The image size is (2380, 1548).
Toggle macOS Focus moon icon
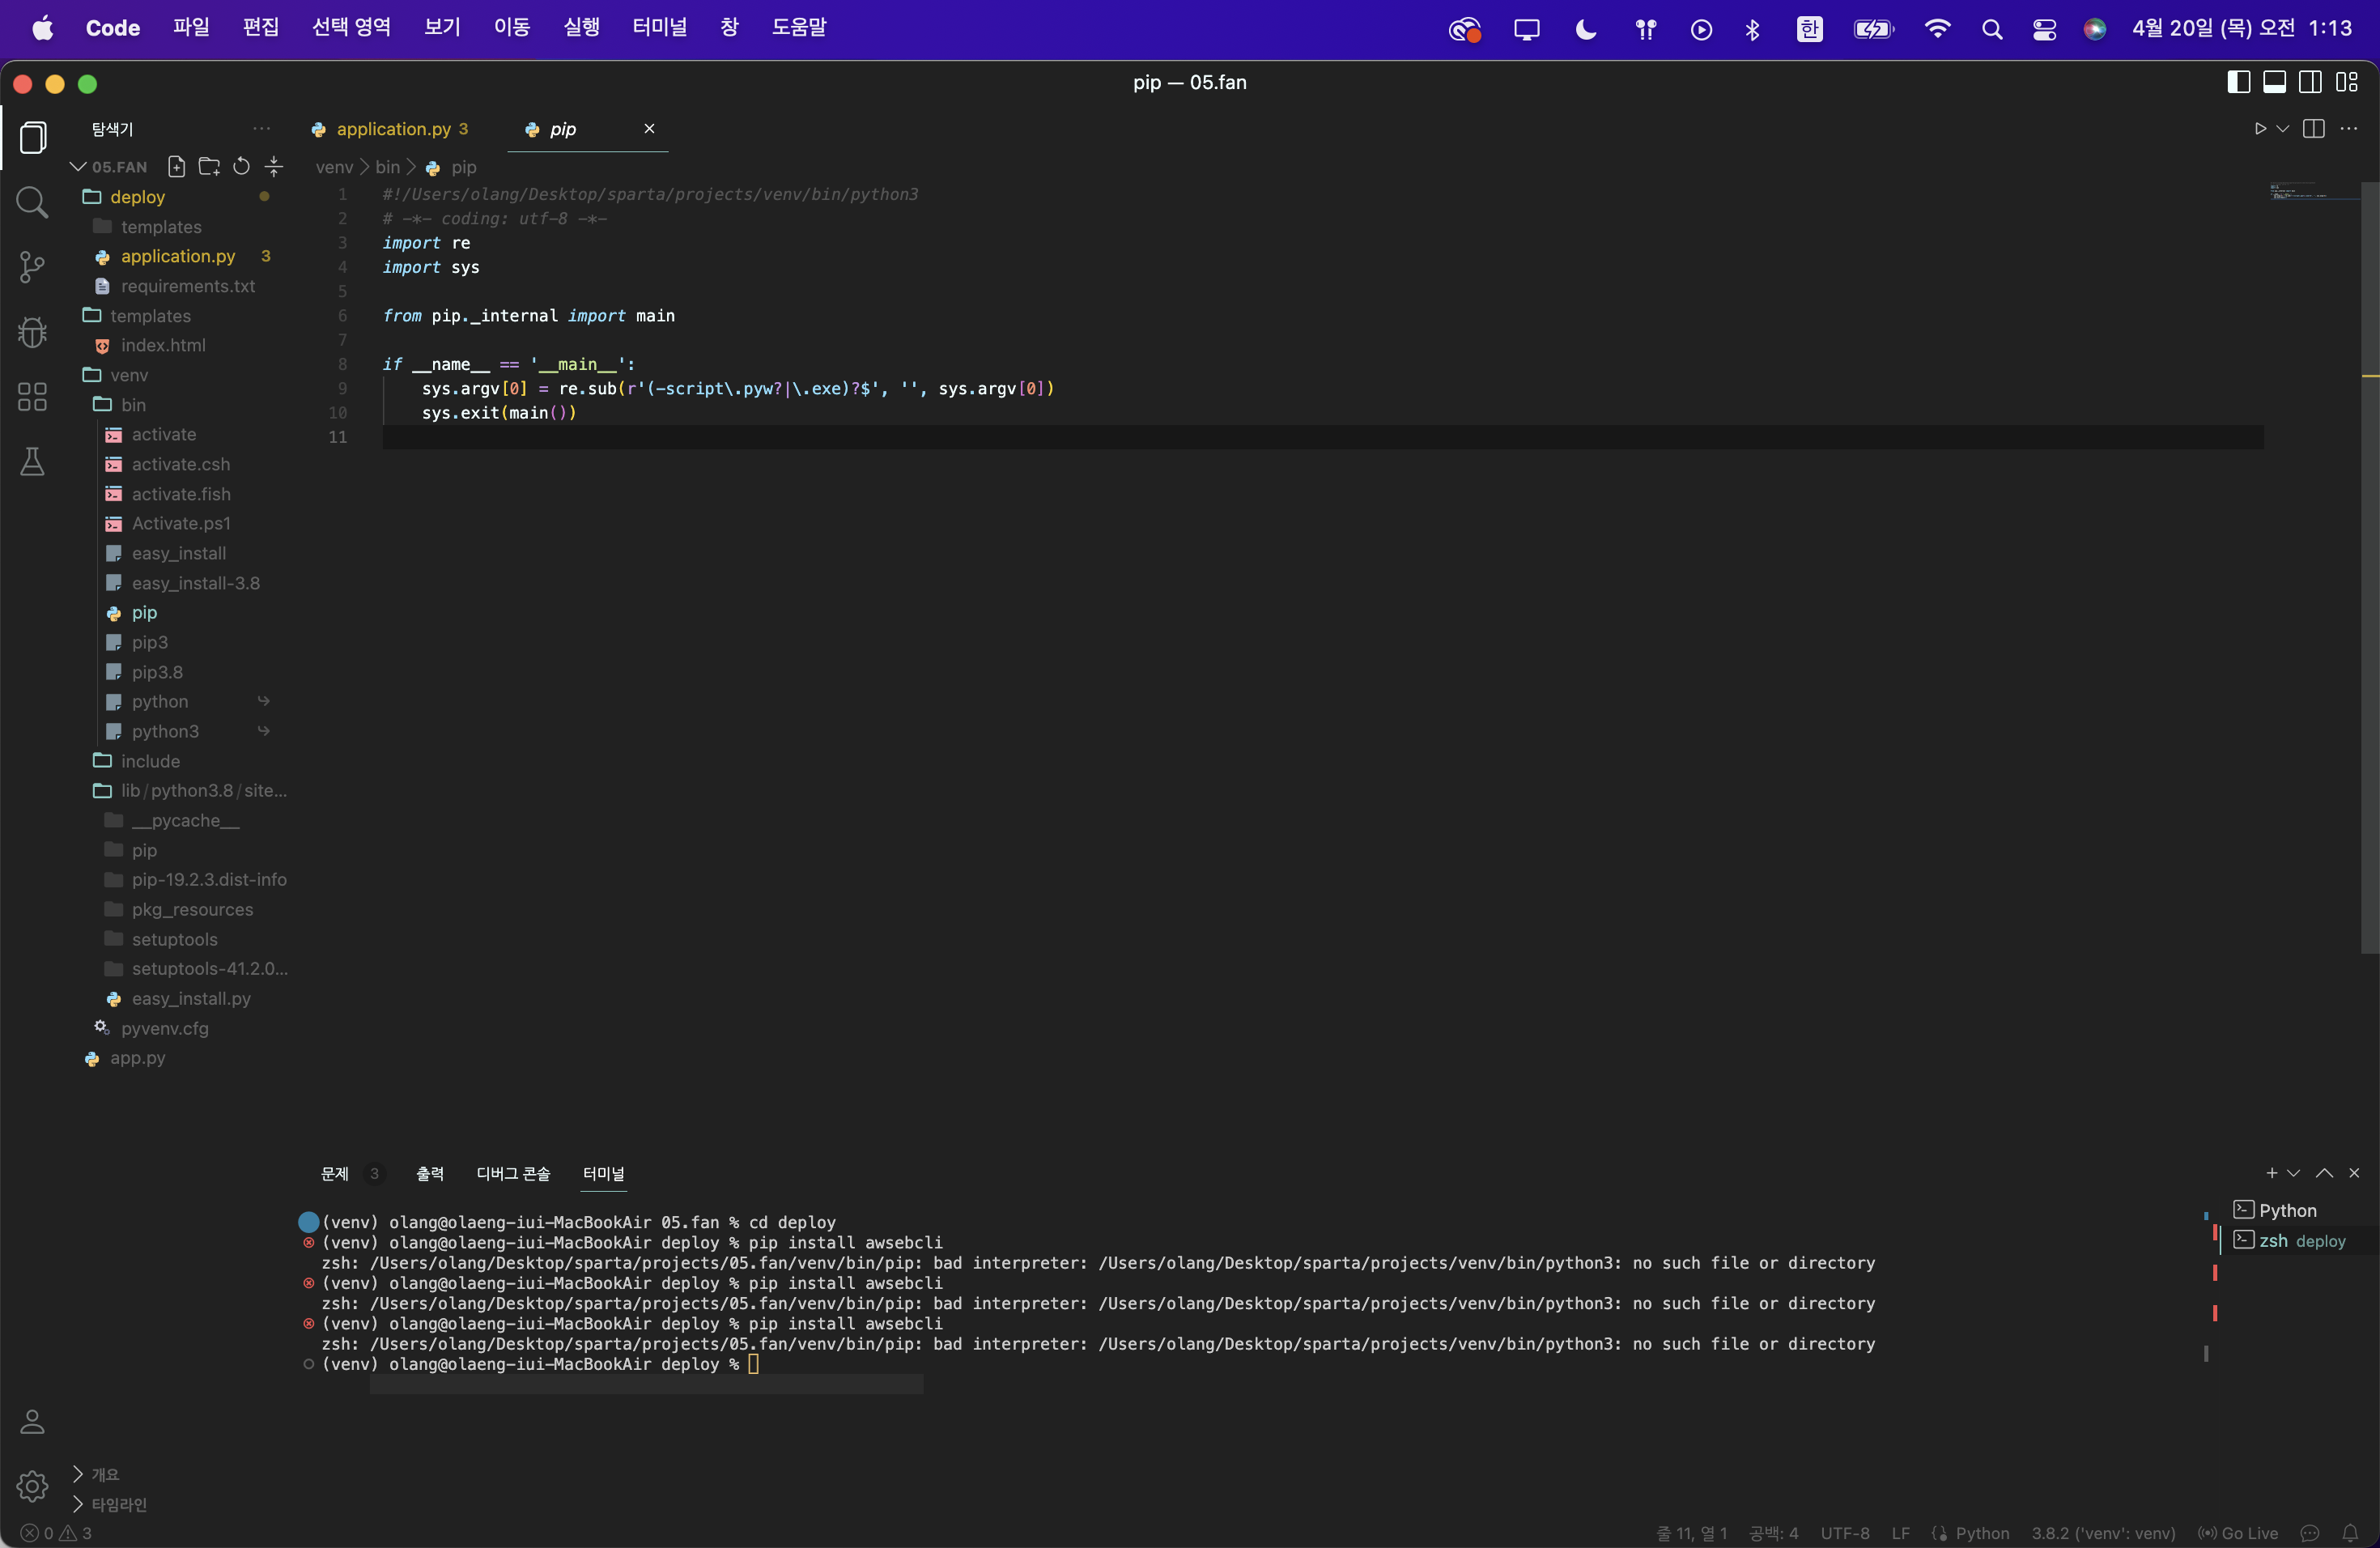point(1586,29)
